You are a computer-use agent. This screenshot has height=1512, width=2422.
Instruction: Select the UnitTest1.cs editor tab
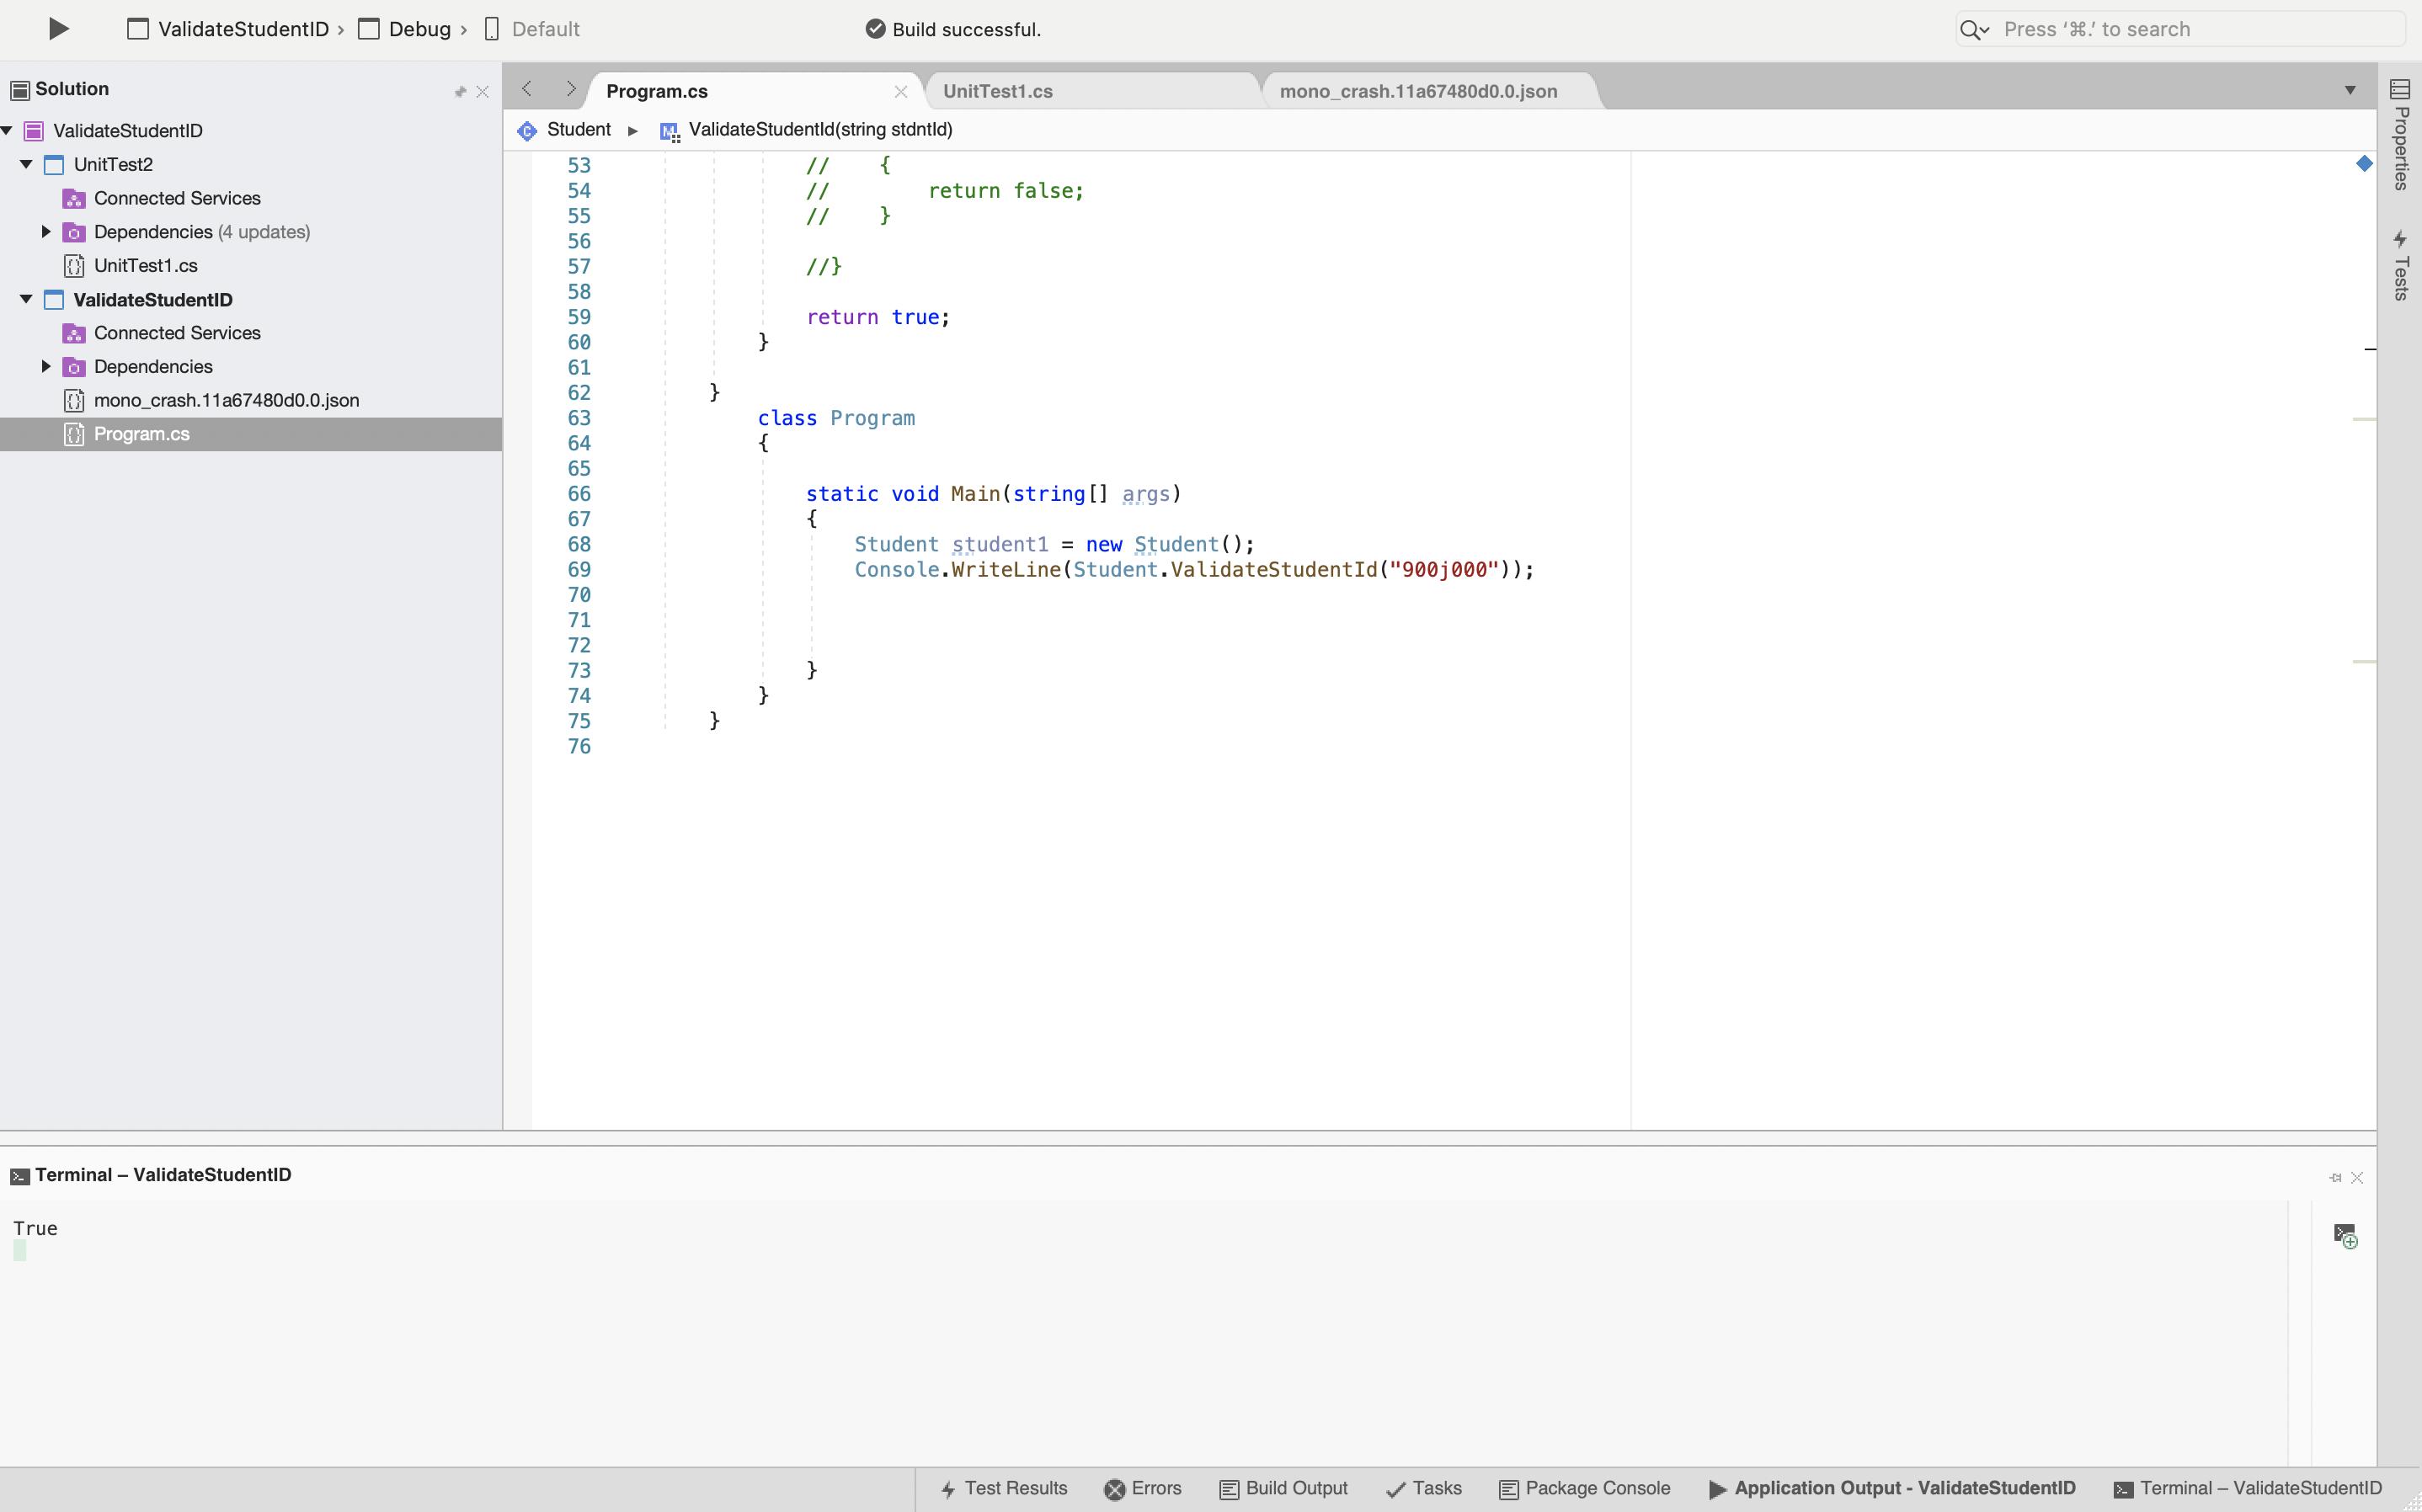[x=999, y=91]
